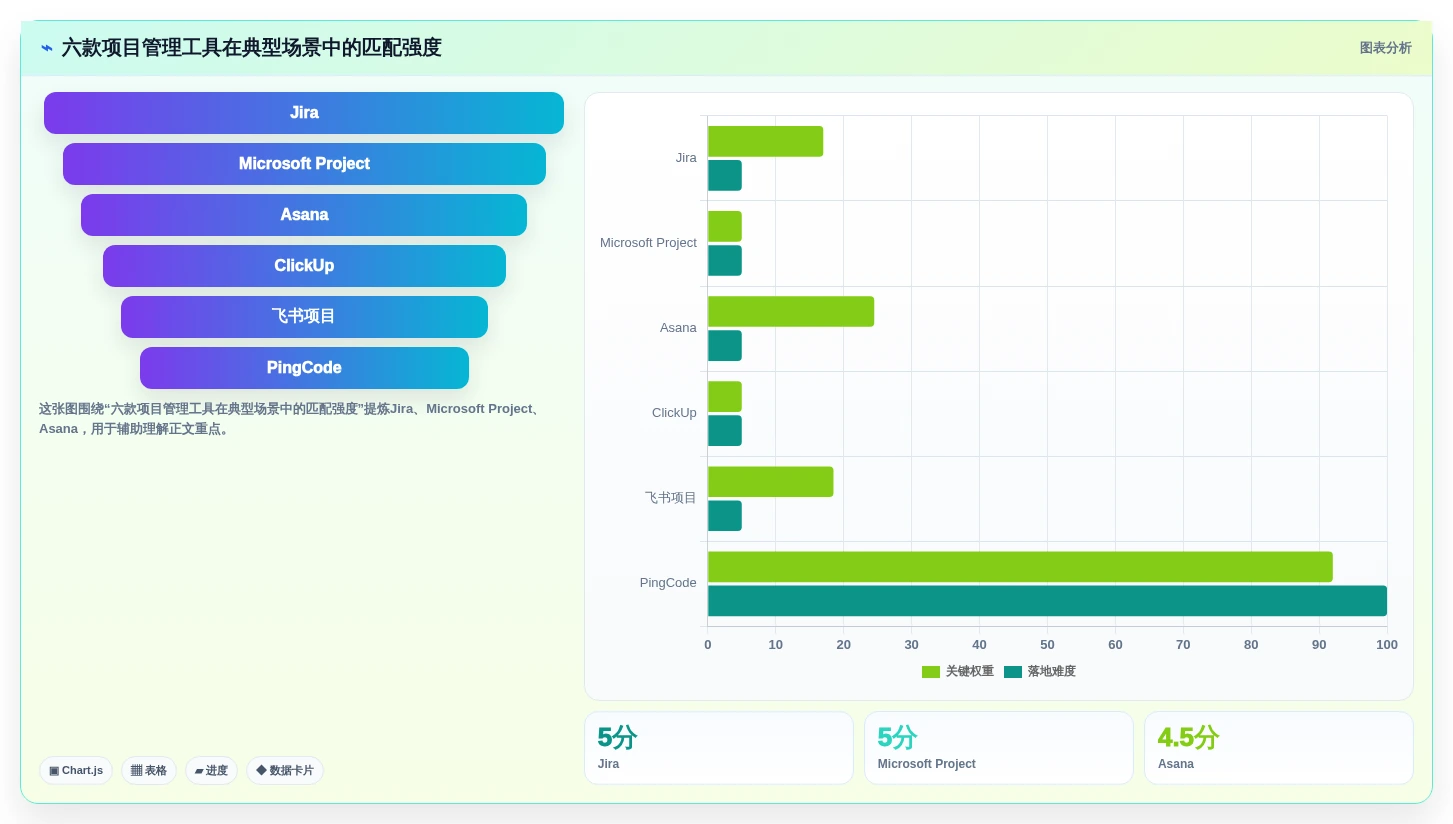Select the Asana funnel bar
1453x824 pixels.
tap(304, 215)
